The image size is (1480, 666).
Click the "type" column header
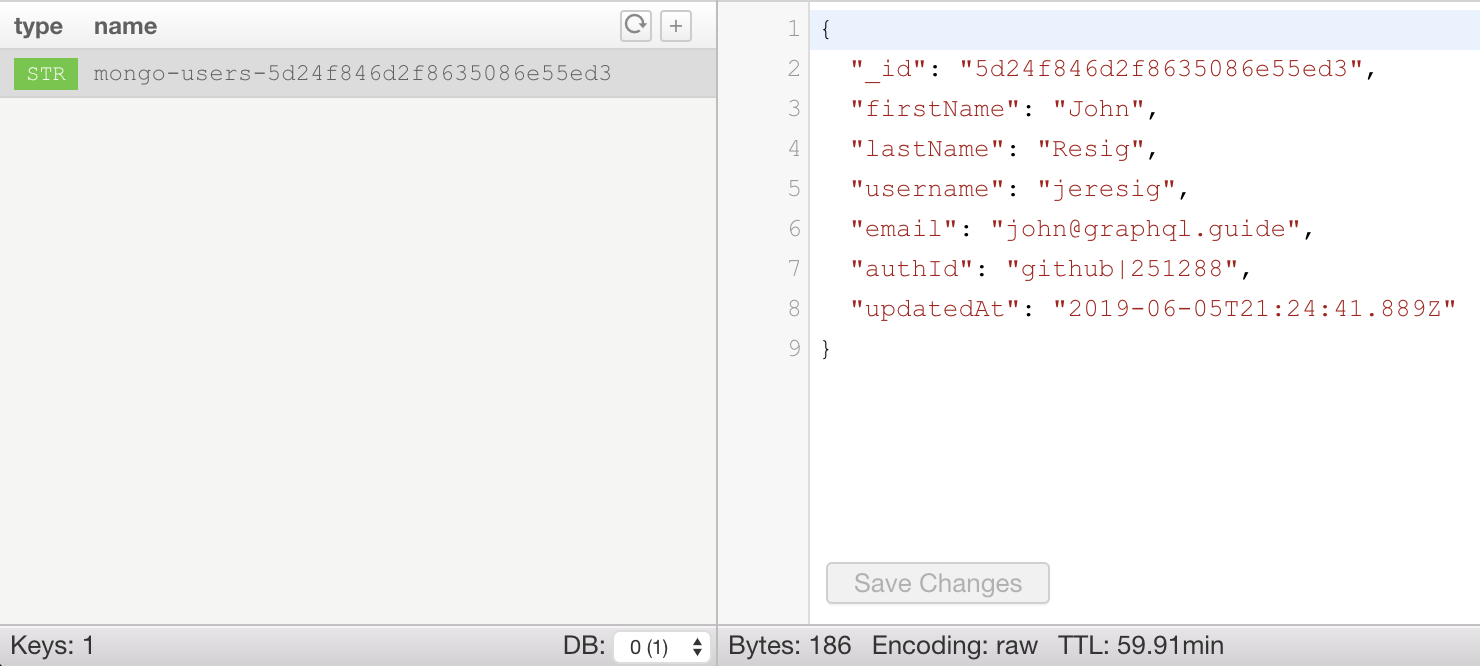(38, 27)
